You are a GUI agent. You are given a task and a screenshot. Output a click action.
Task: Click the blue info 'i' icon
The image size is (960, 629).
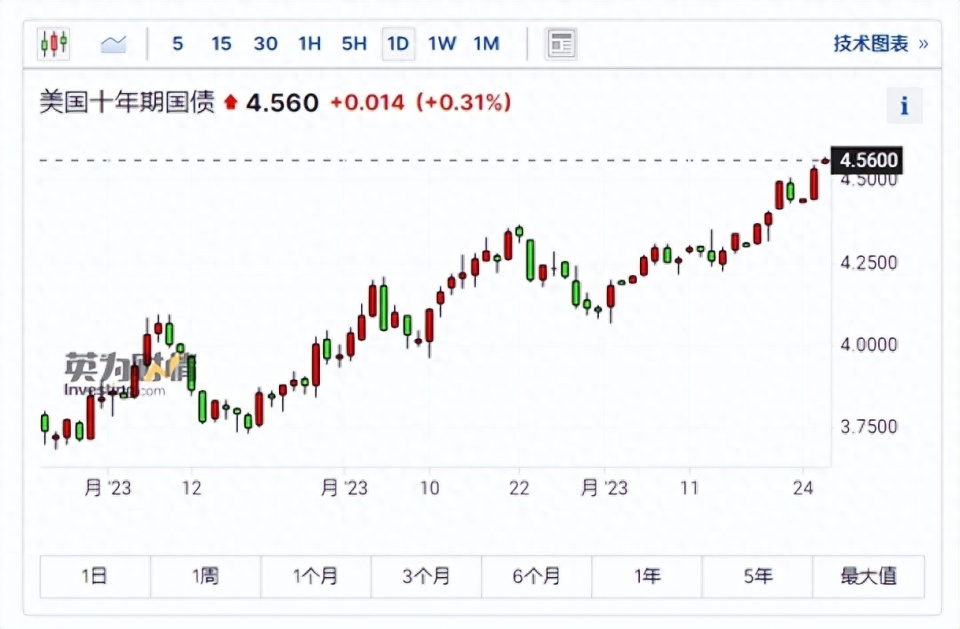pos(904,107)
